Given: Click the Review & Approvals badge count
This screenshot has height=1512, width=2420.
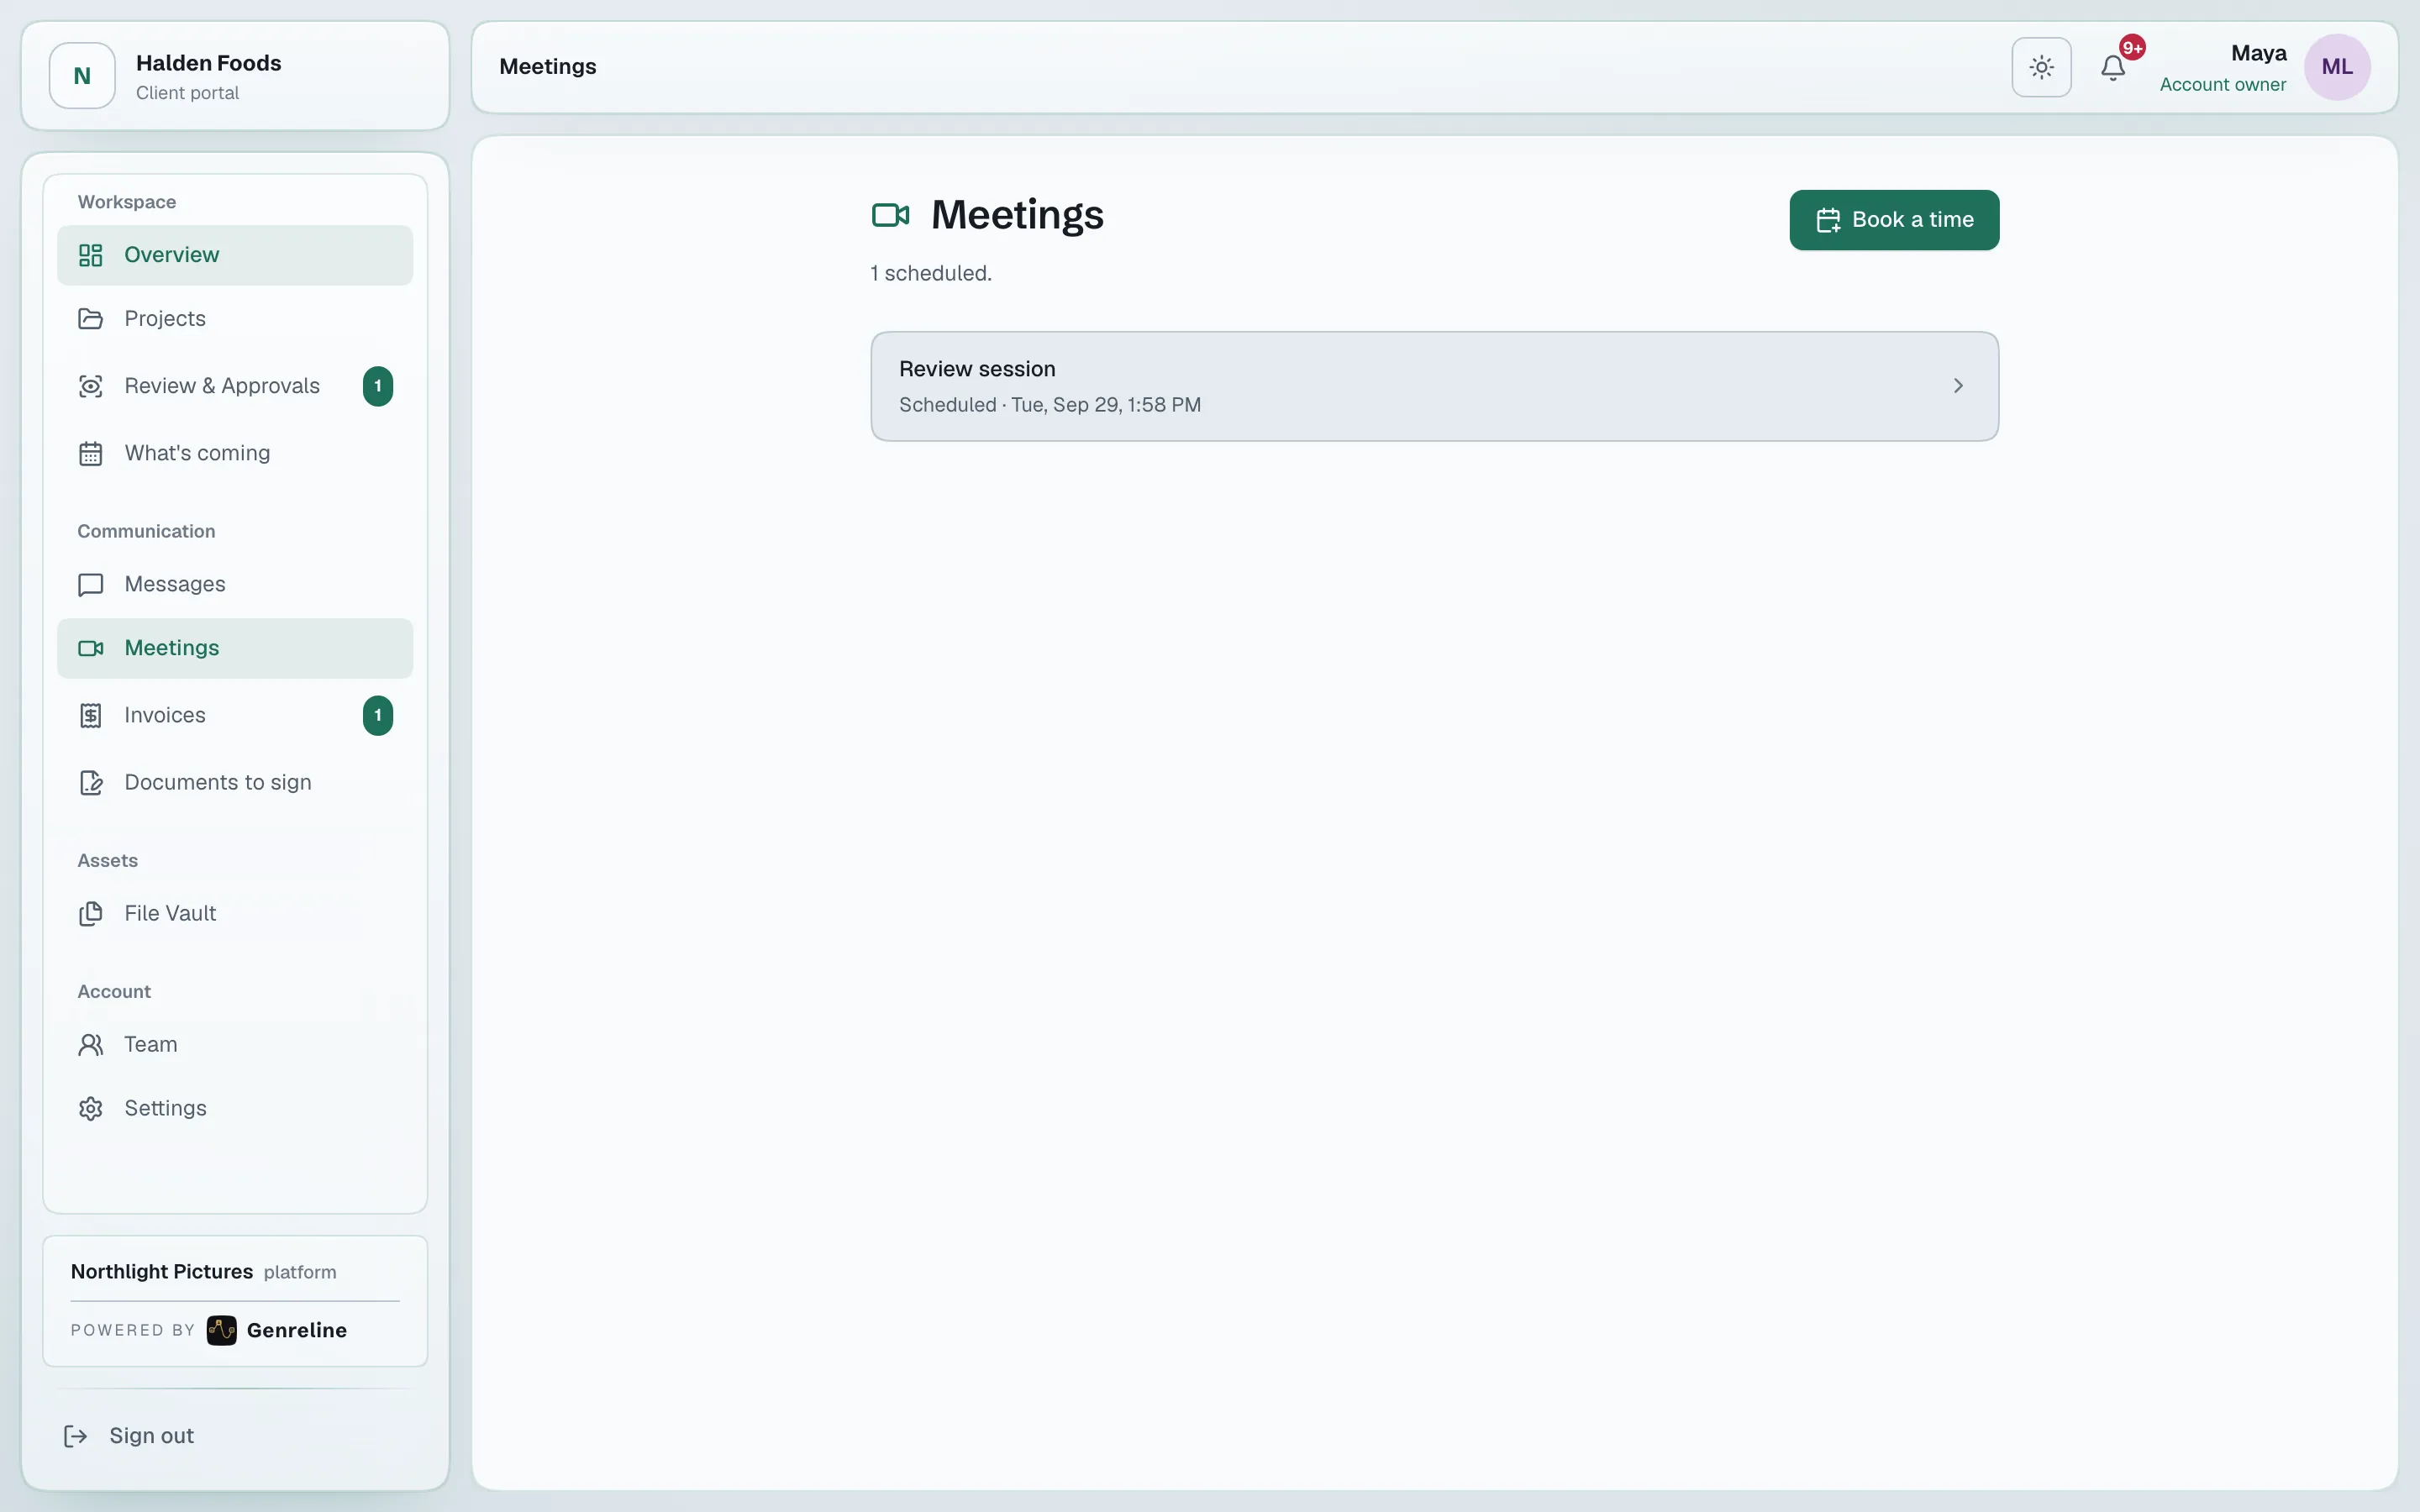Looking at the screenshot, I should pyautogui.click(x=378, y=386).
